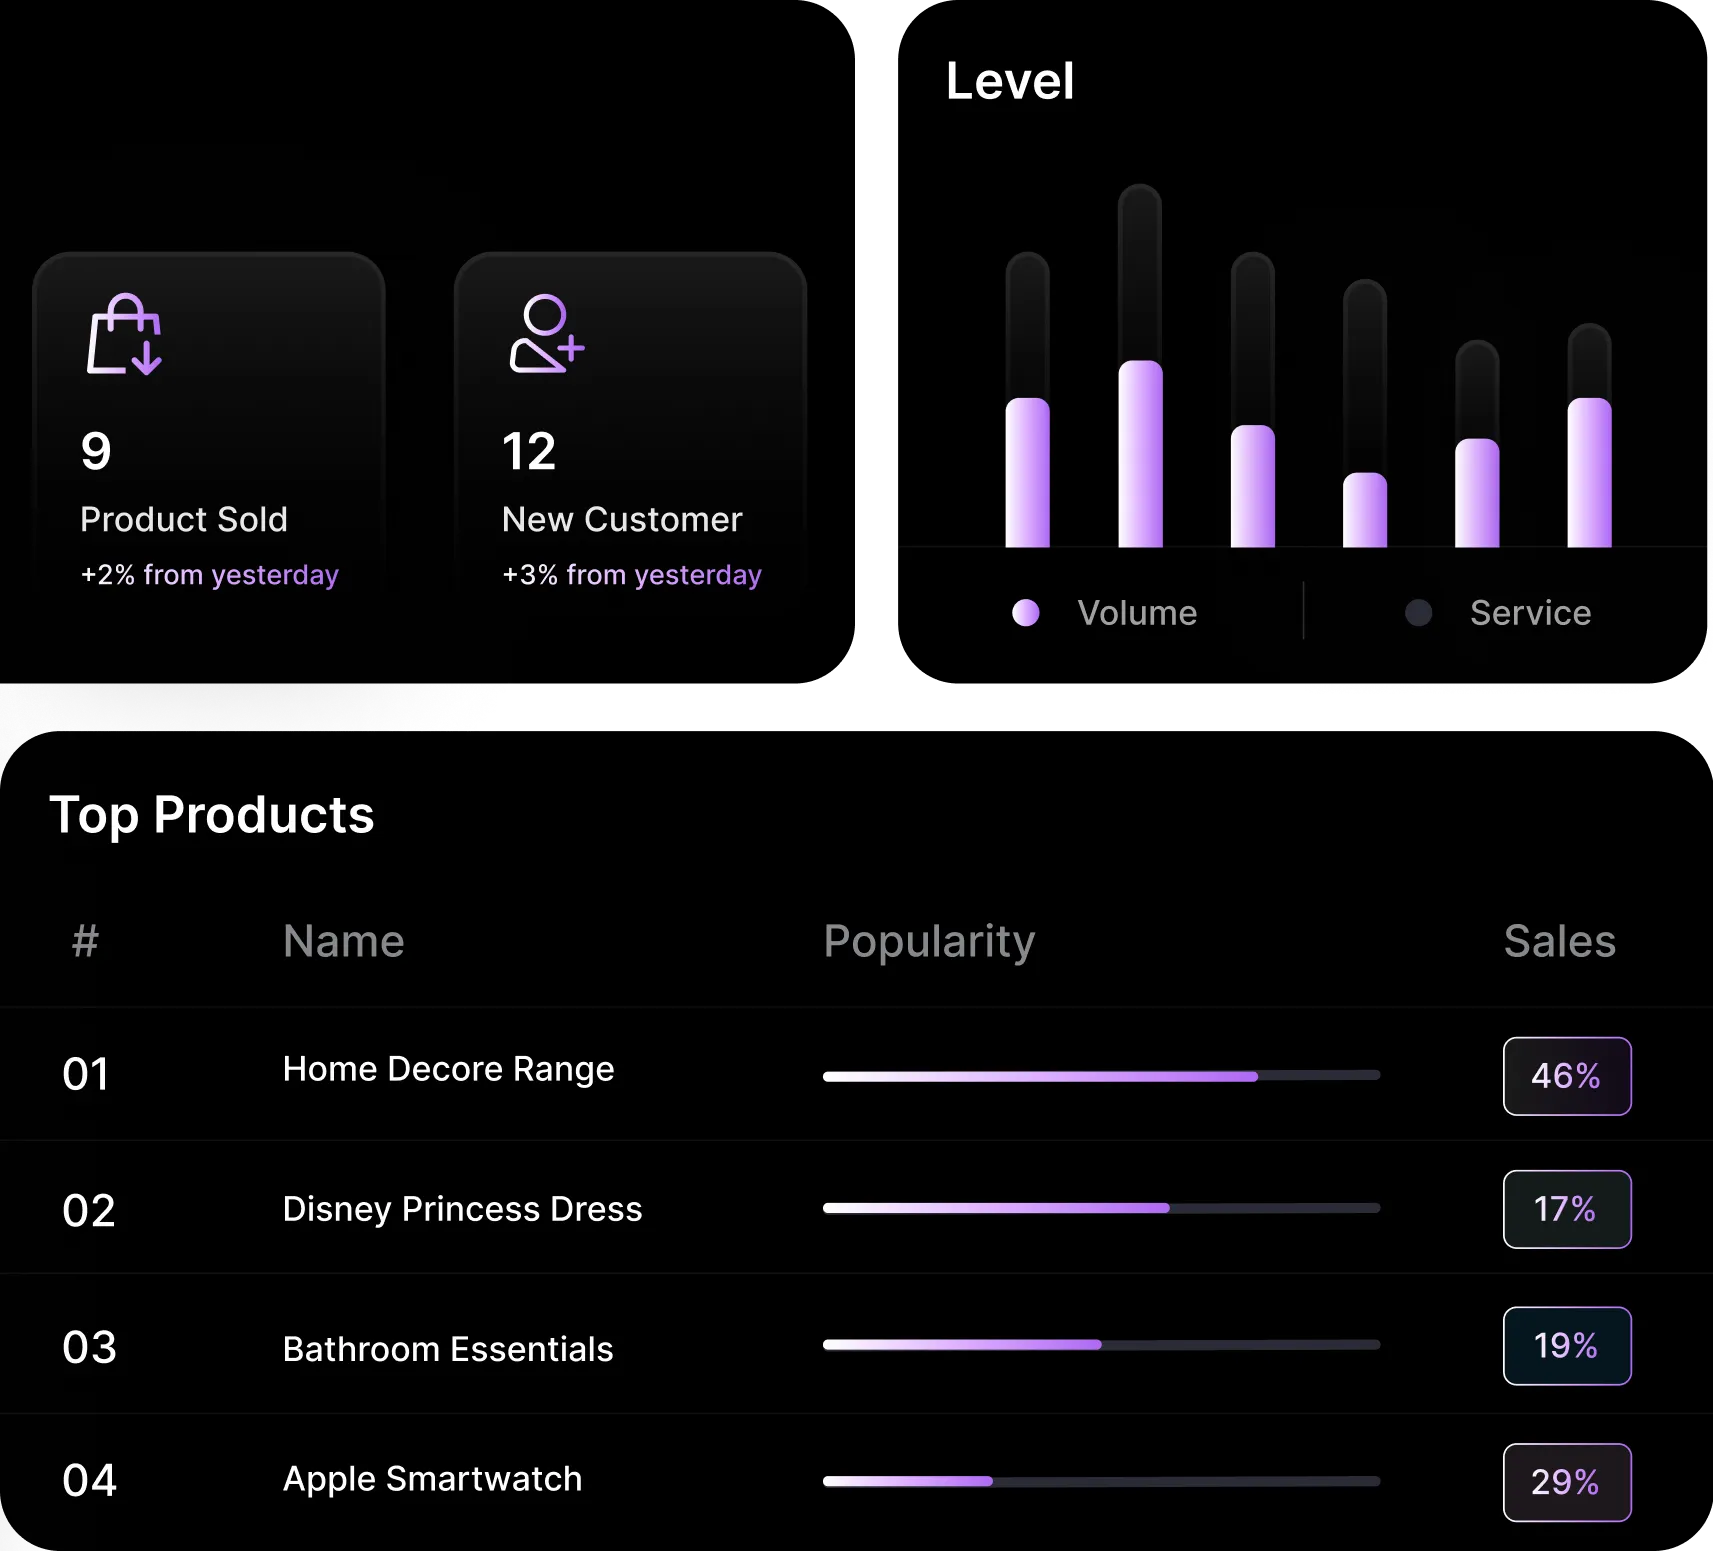
Task: Click the Level chart title
Action: pyautogui.click(x=1009, y=81)
